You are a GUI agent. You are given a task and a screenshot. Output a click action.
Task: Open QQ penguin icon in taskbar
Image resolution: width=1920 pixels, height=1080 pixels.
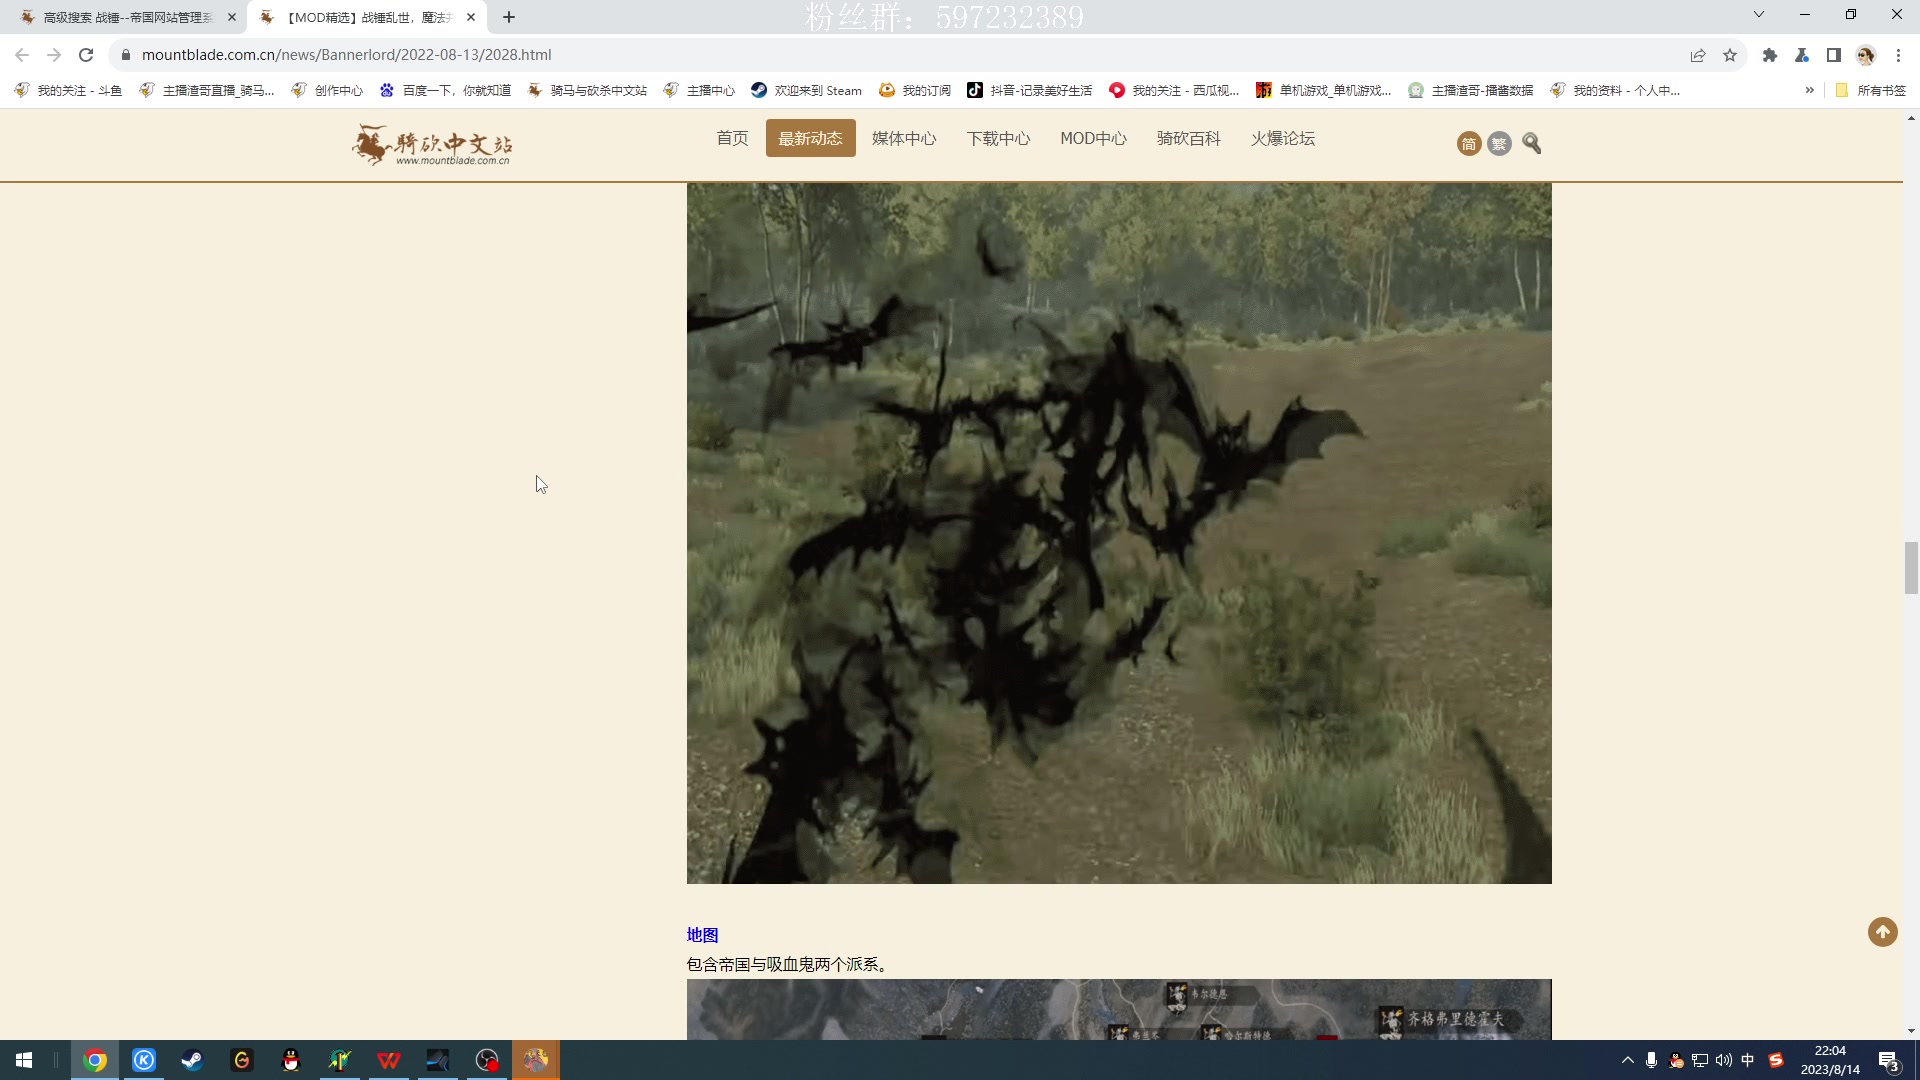pyautogui.click(x=290, y=1060)
